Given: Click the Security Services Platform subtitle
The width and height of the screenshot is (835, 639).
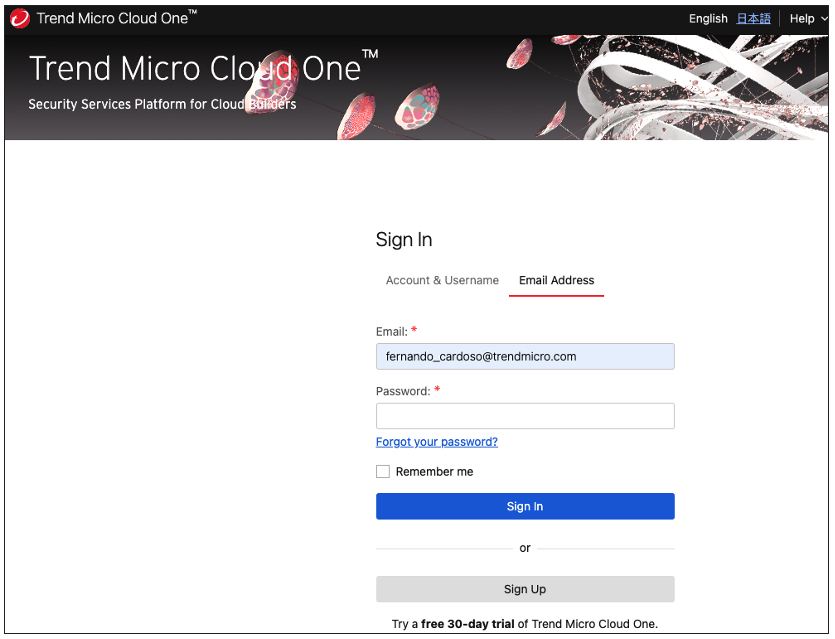Looking at the screenshot, I should (x=162, y=104).
